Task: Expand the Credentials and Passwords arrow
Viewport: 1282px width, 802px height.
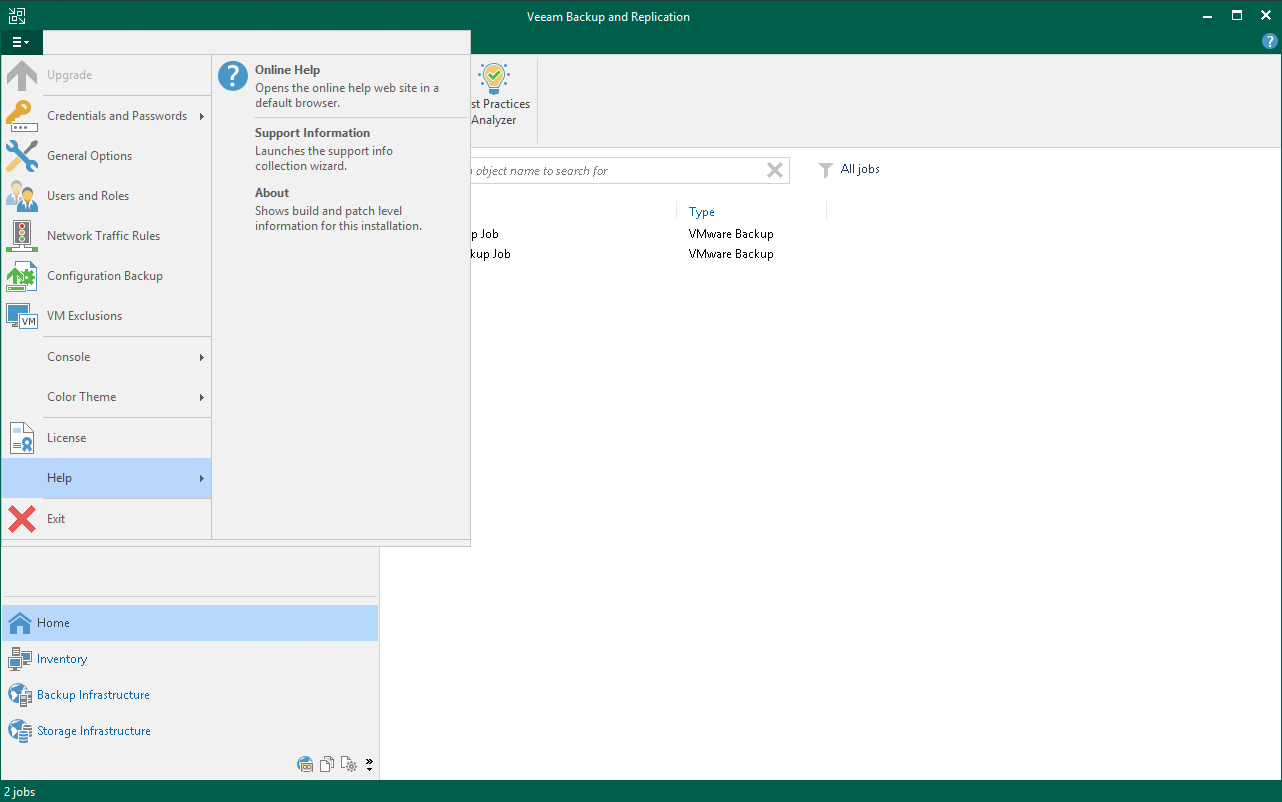Action: click(x=202, y=116)
